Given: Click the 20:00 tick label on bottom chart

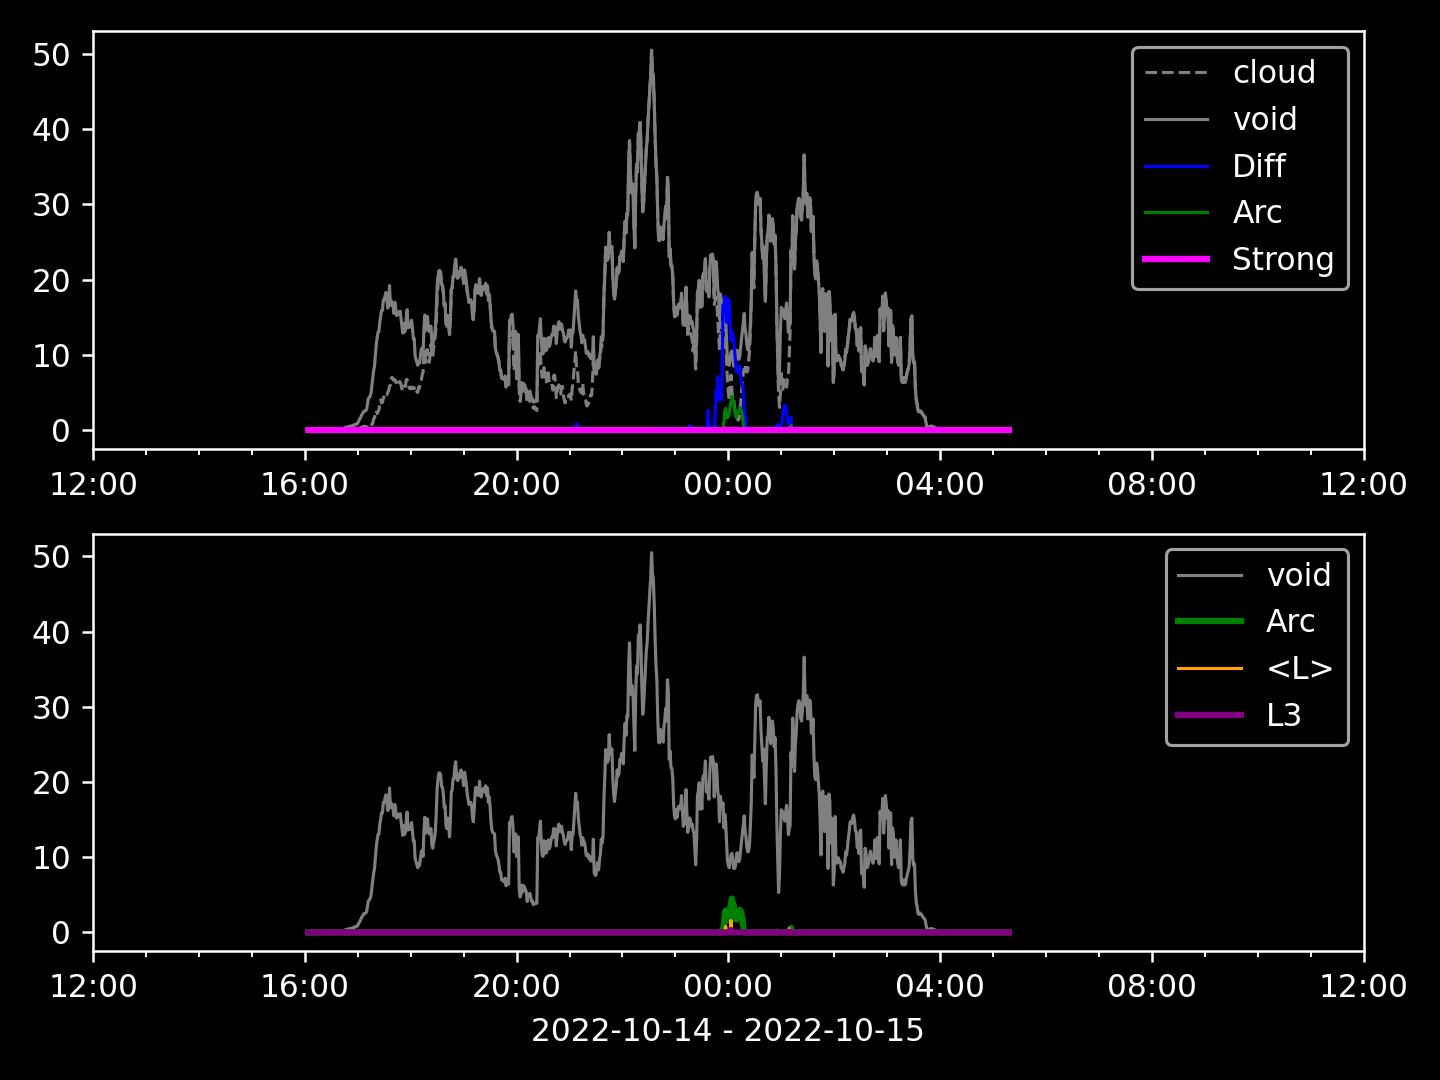Looking at the screenshot, I should pos(517,987).
